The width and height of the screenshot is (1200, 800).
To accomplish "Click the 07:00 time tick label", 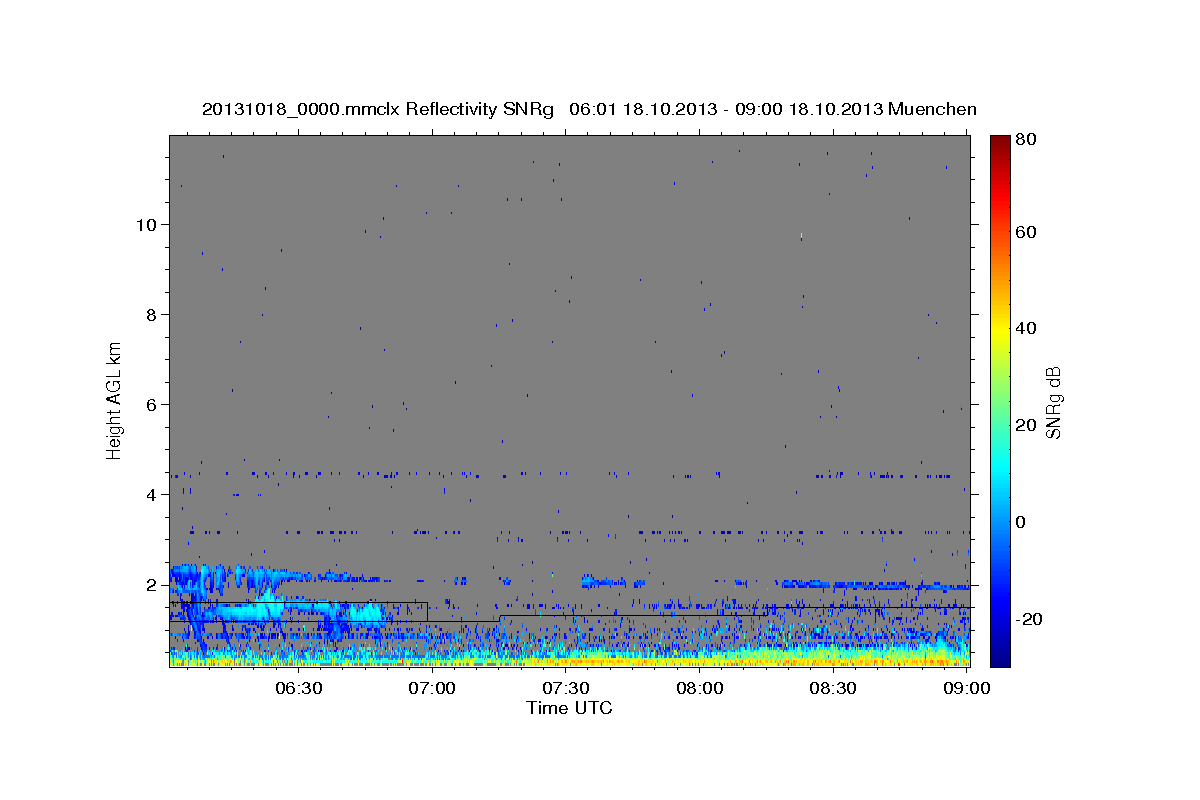I will (x=432, y=688).
